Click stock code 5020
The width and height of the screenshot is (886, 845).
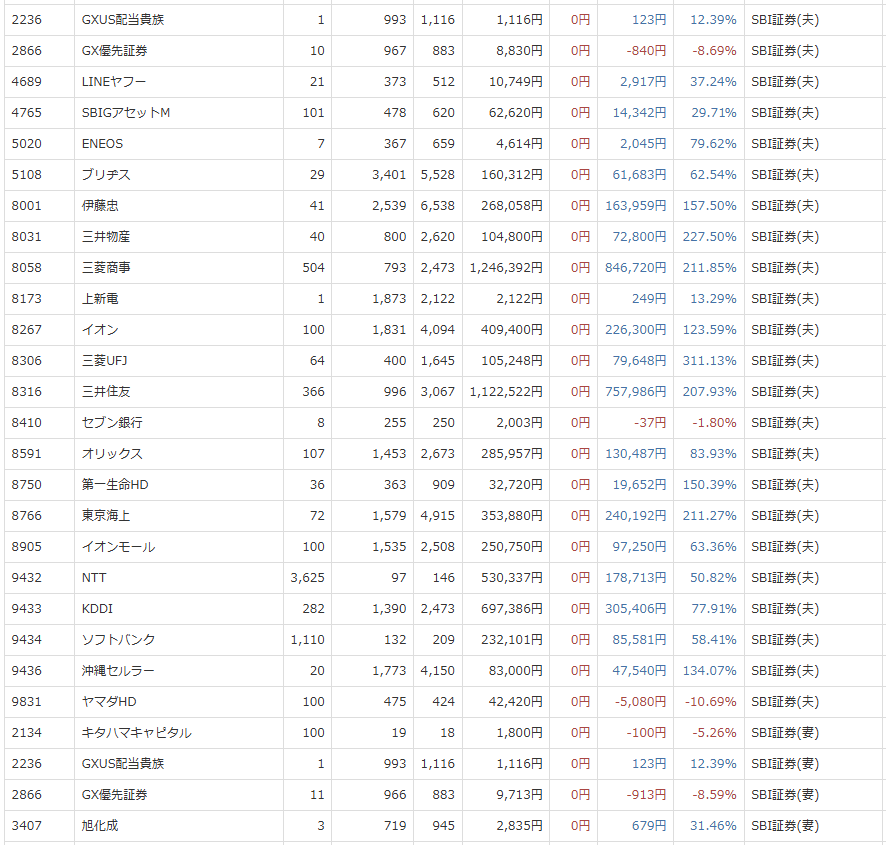point(27,144)
